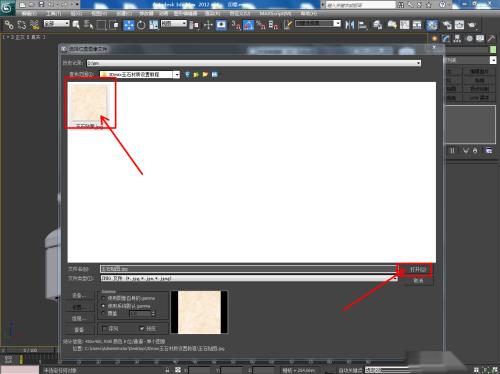This screenshot has width=500, height=374.
Task: Open the Mirror tool
Action: (349, 25)
